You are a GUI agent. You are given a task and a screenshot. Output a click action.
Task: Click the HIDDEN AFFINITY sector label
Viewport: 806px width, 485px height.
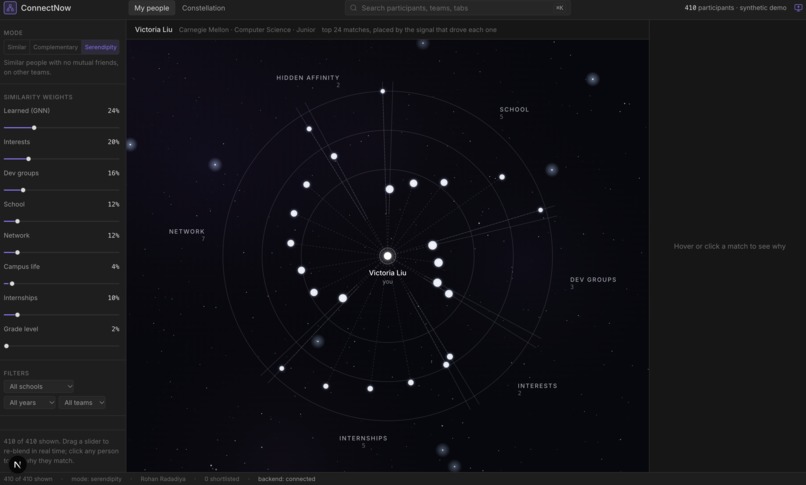[x=308, y=78]
